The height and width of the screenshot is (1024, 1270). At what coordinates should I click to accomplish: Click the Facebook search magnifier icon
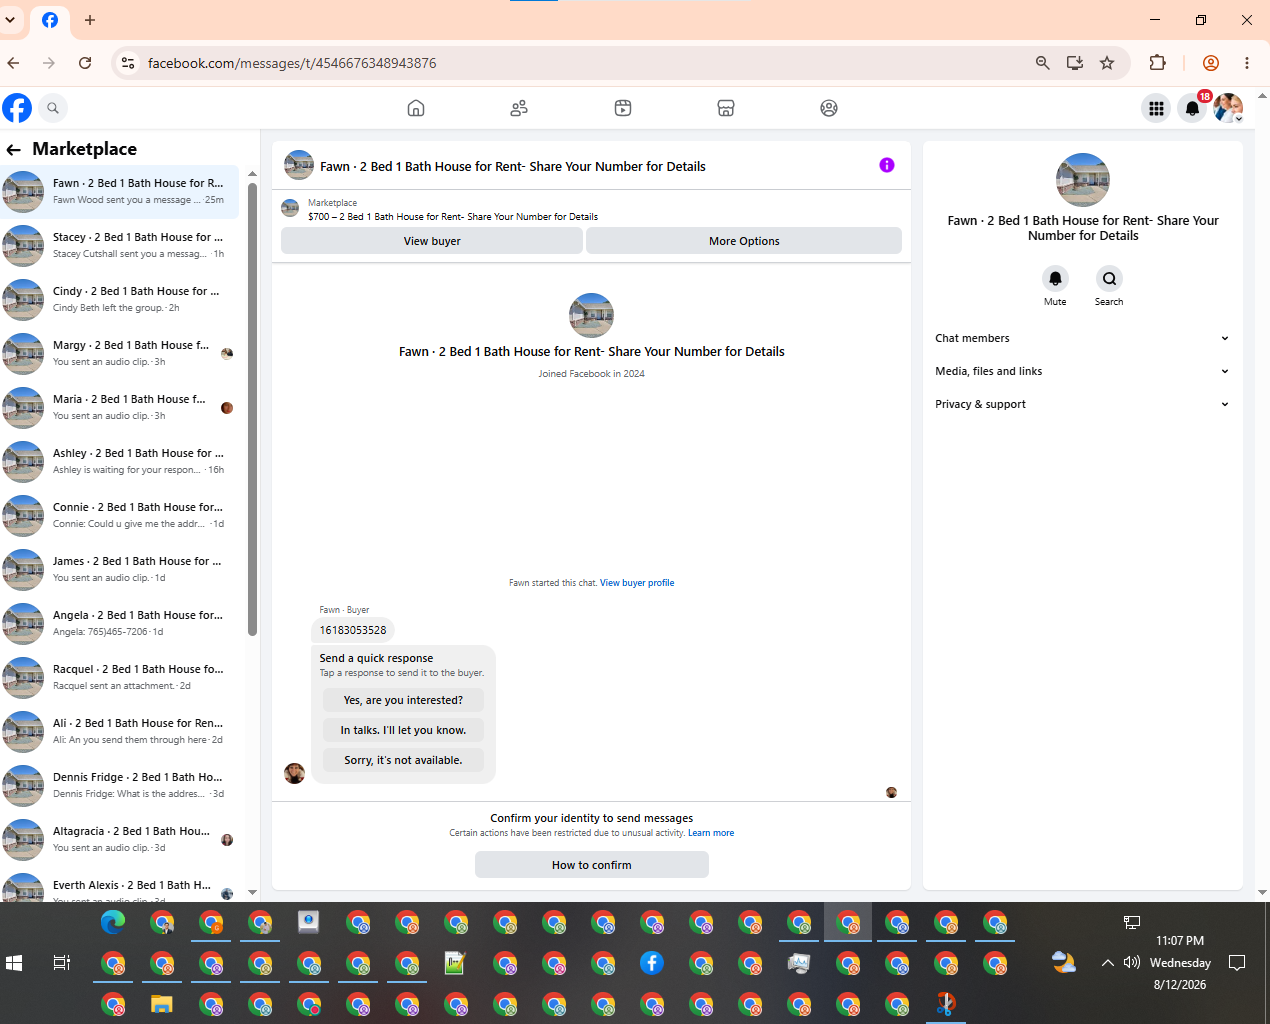[x=53, y=108]
